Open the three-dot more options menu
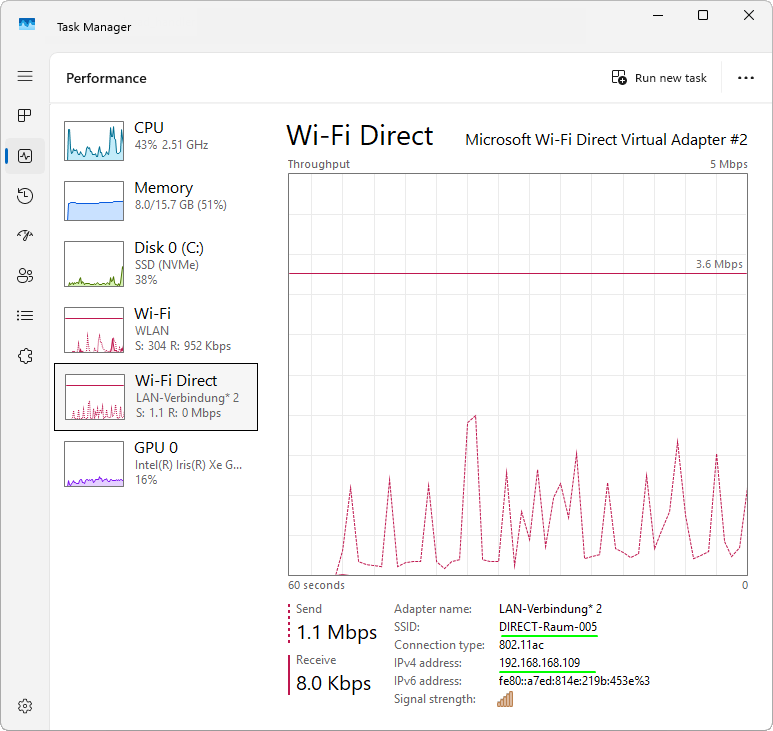The image size is (773, 731). [745, 78]
